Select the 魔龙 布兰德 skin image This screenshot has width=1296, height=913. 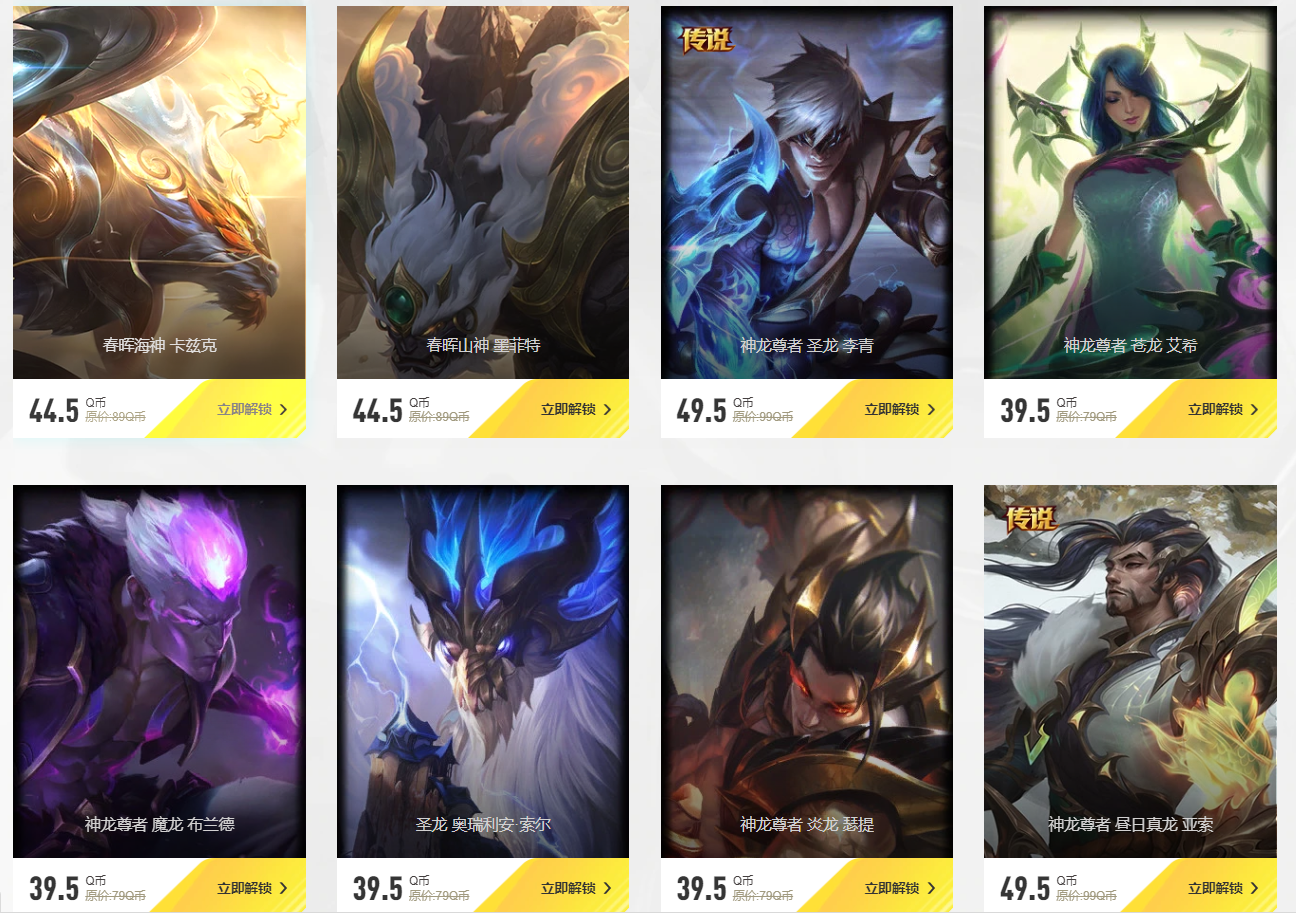[159, 671]
